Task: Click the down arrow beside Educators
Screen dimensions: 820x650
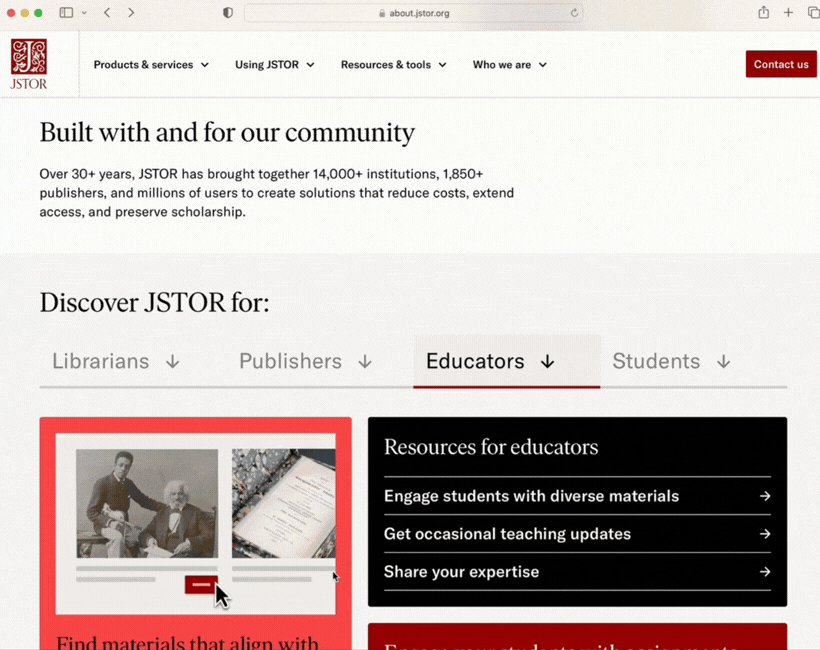Action: click(548, 362)
